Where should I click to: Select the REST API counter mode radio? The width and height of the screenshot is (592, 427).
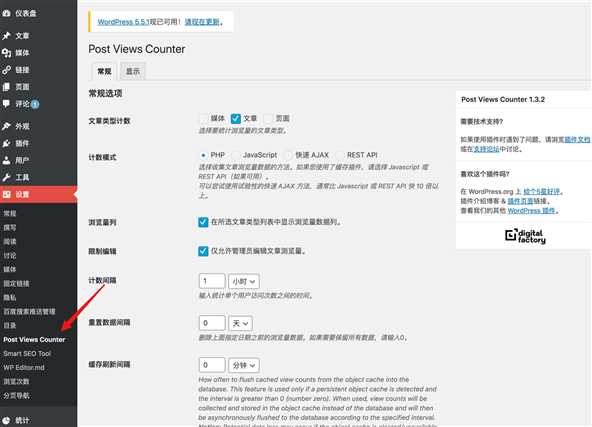[339, 155]
